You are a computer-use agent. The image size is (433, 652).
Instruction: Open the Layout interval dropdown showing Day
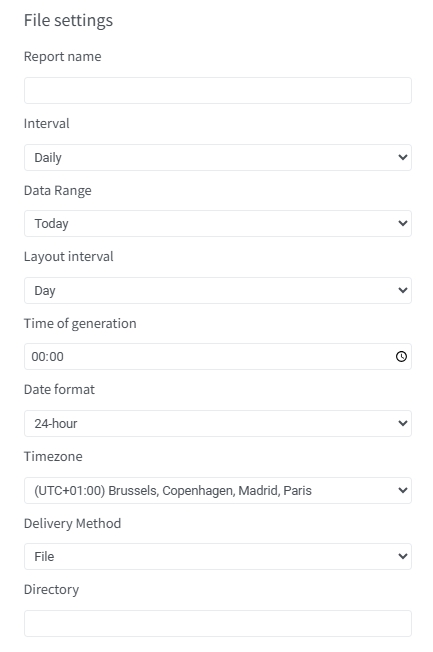[x=218, y=290]
